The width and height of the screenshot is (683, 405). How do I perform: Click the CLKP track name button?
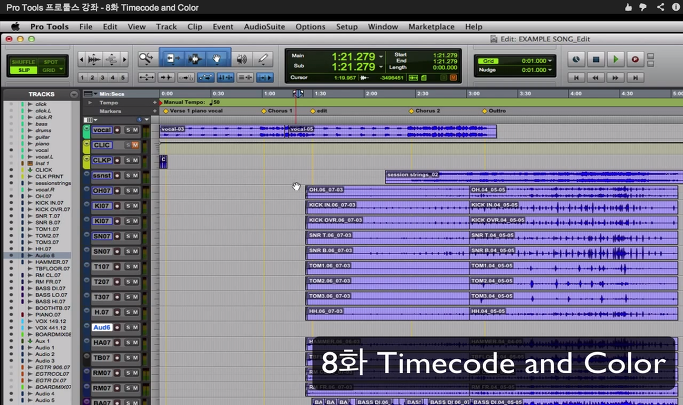(102, 160)
